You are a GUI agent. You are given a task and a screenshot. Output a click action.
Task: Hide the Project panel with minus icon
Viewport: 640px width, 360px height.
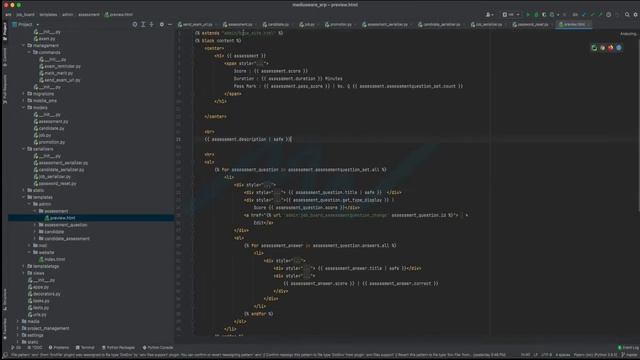click(x=170, y=24)
